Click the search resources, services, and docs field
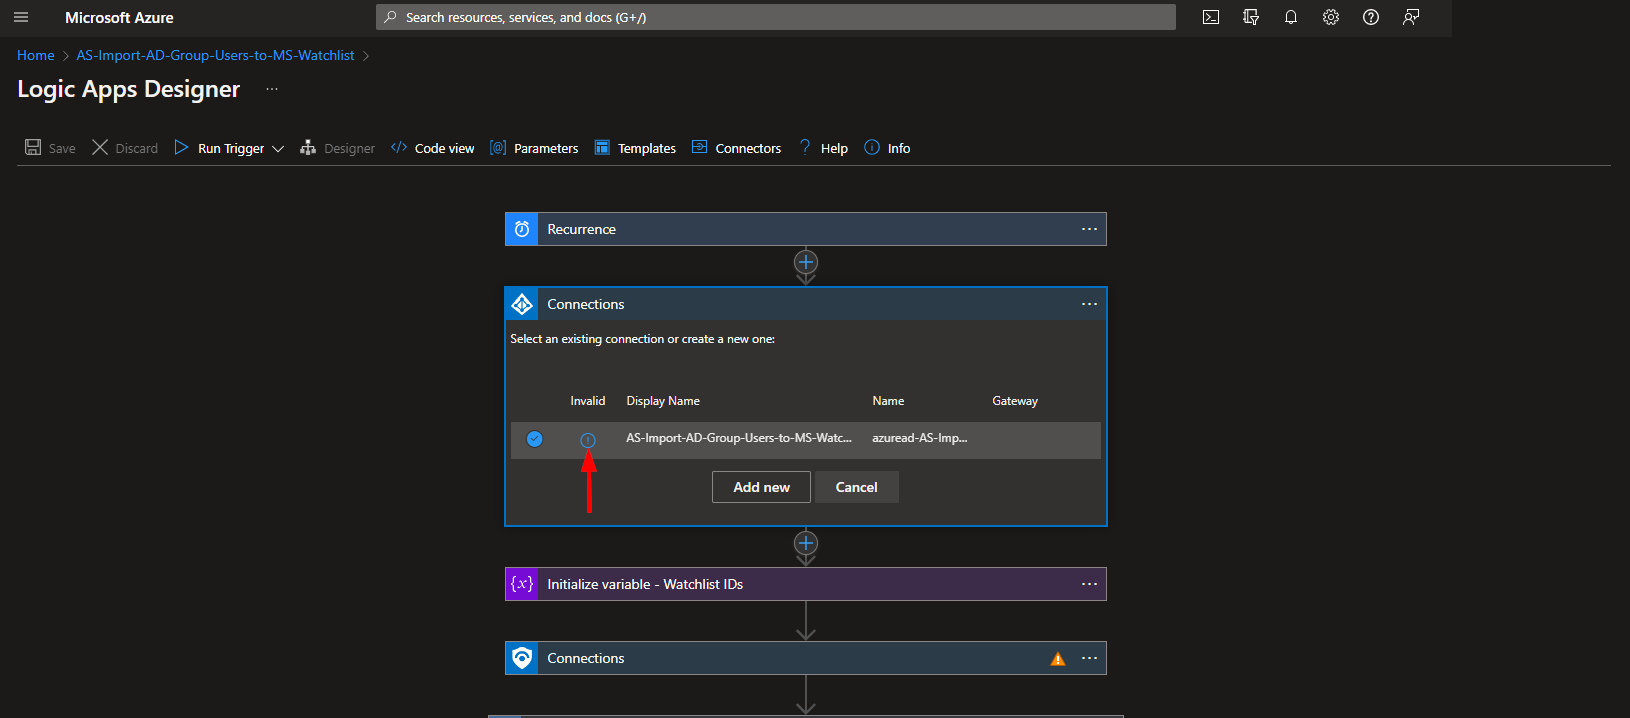This screenshot has width=1630, height=718. click(x=776, y=17)
